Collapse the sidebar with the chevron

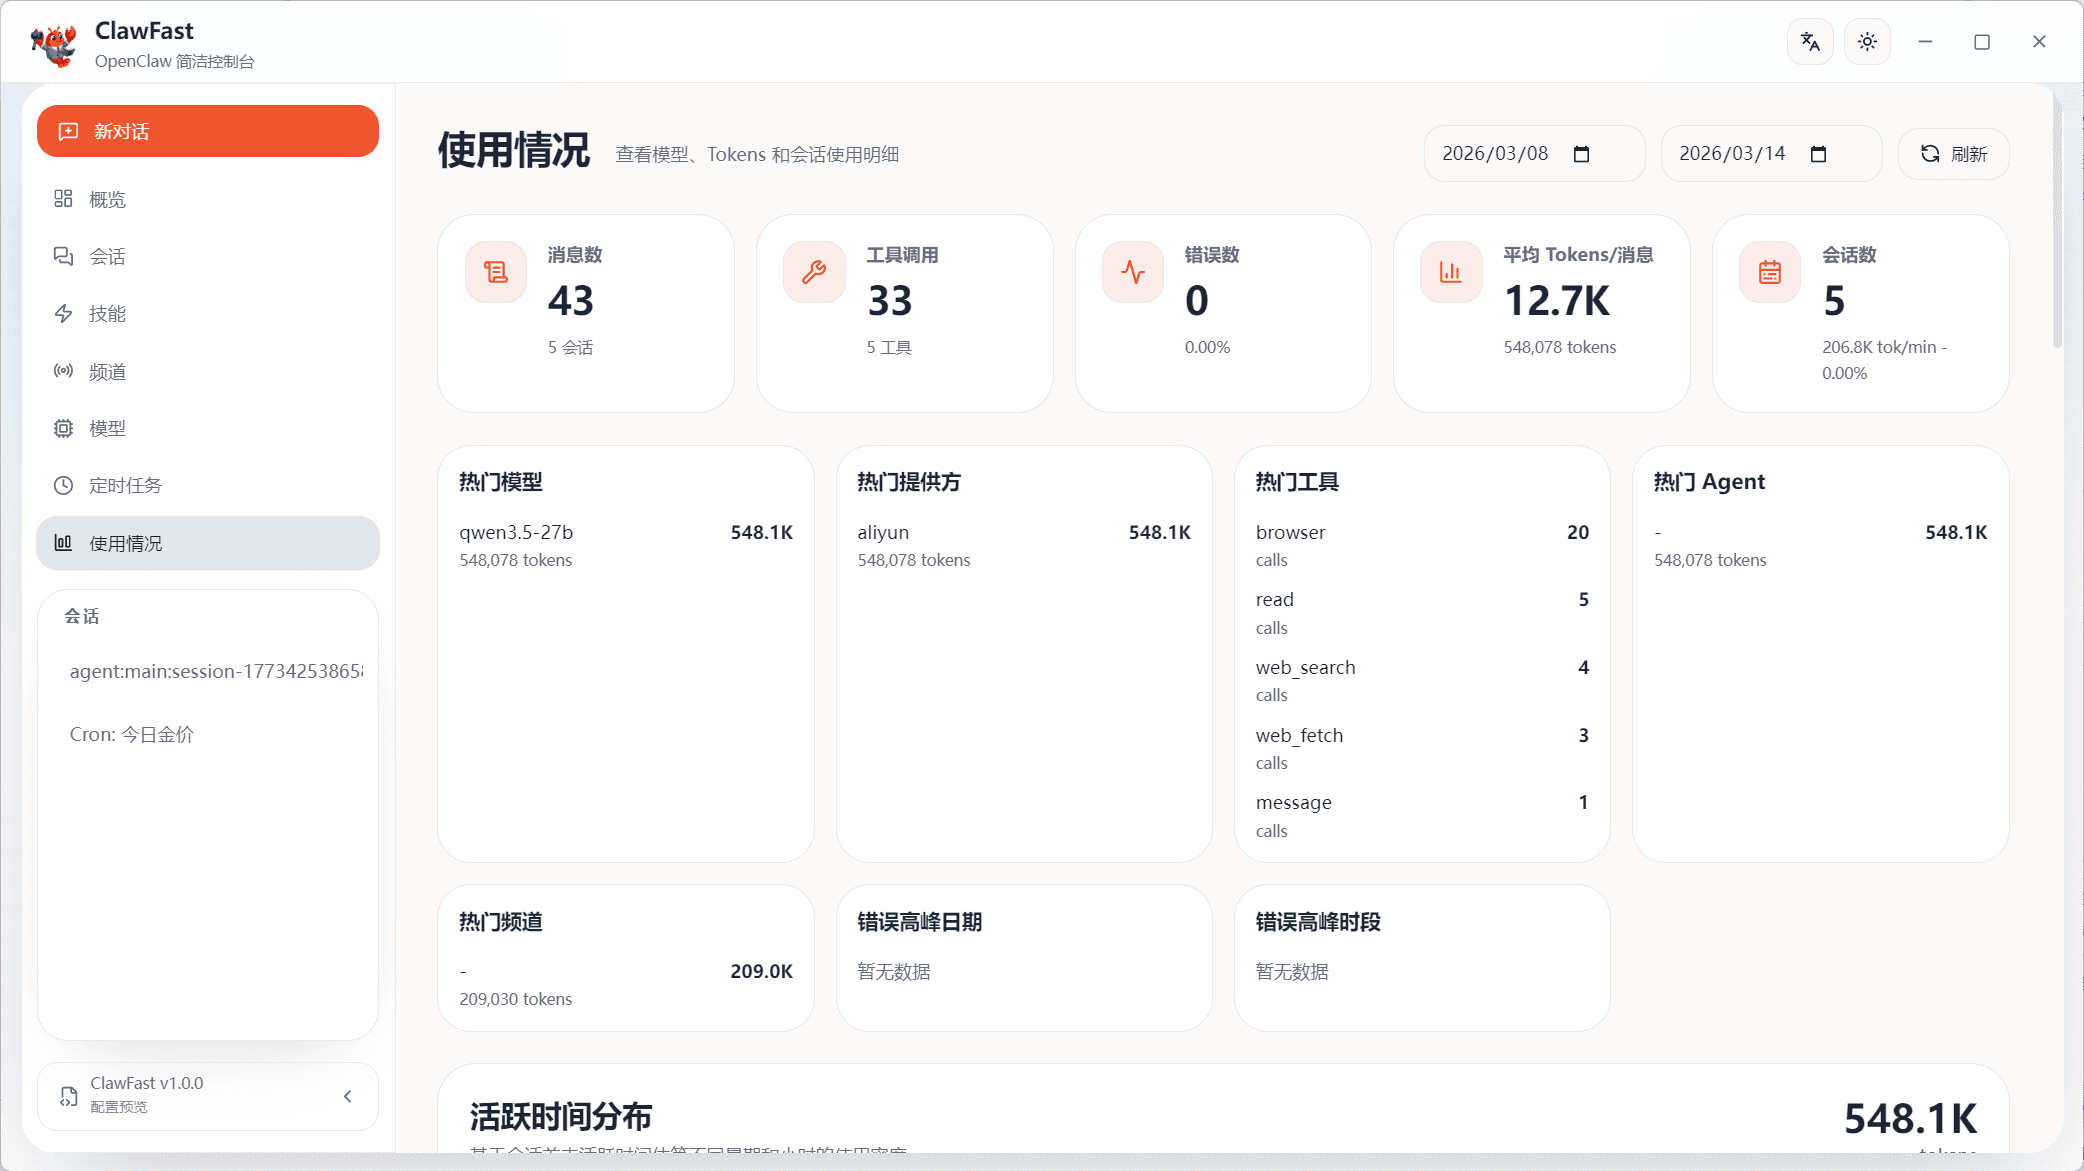click(347, 1096)
